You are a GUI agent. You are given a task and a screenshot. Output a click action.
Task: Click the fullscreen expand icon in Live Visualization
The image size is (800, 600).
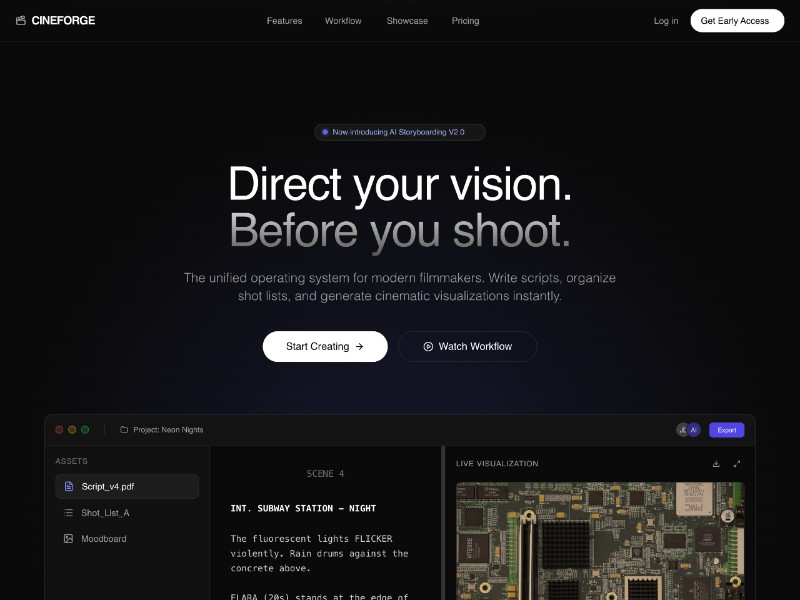737,463
